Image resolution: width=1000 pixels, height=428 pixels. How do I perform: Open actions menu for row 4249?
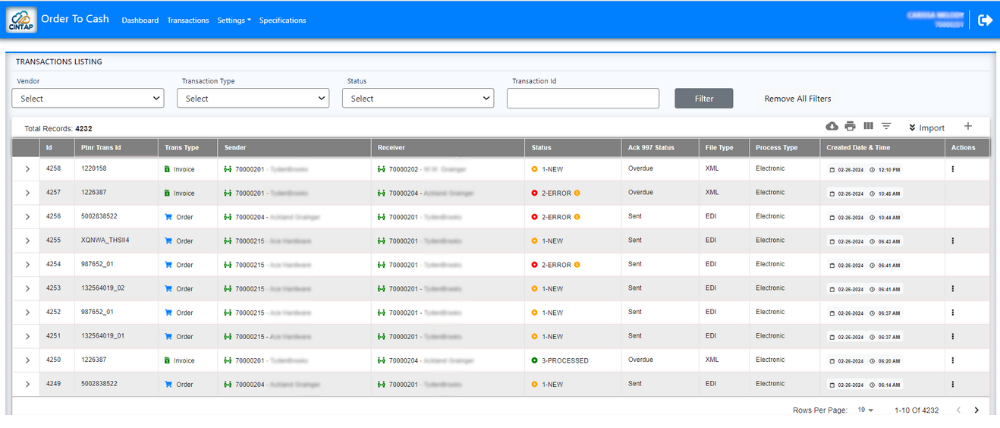(952, 385)
